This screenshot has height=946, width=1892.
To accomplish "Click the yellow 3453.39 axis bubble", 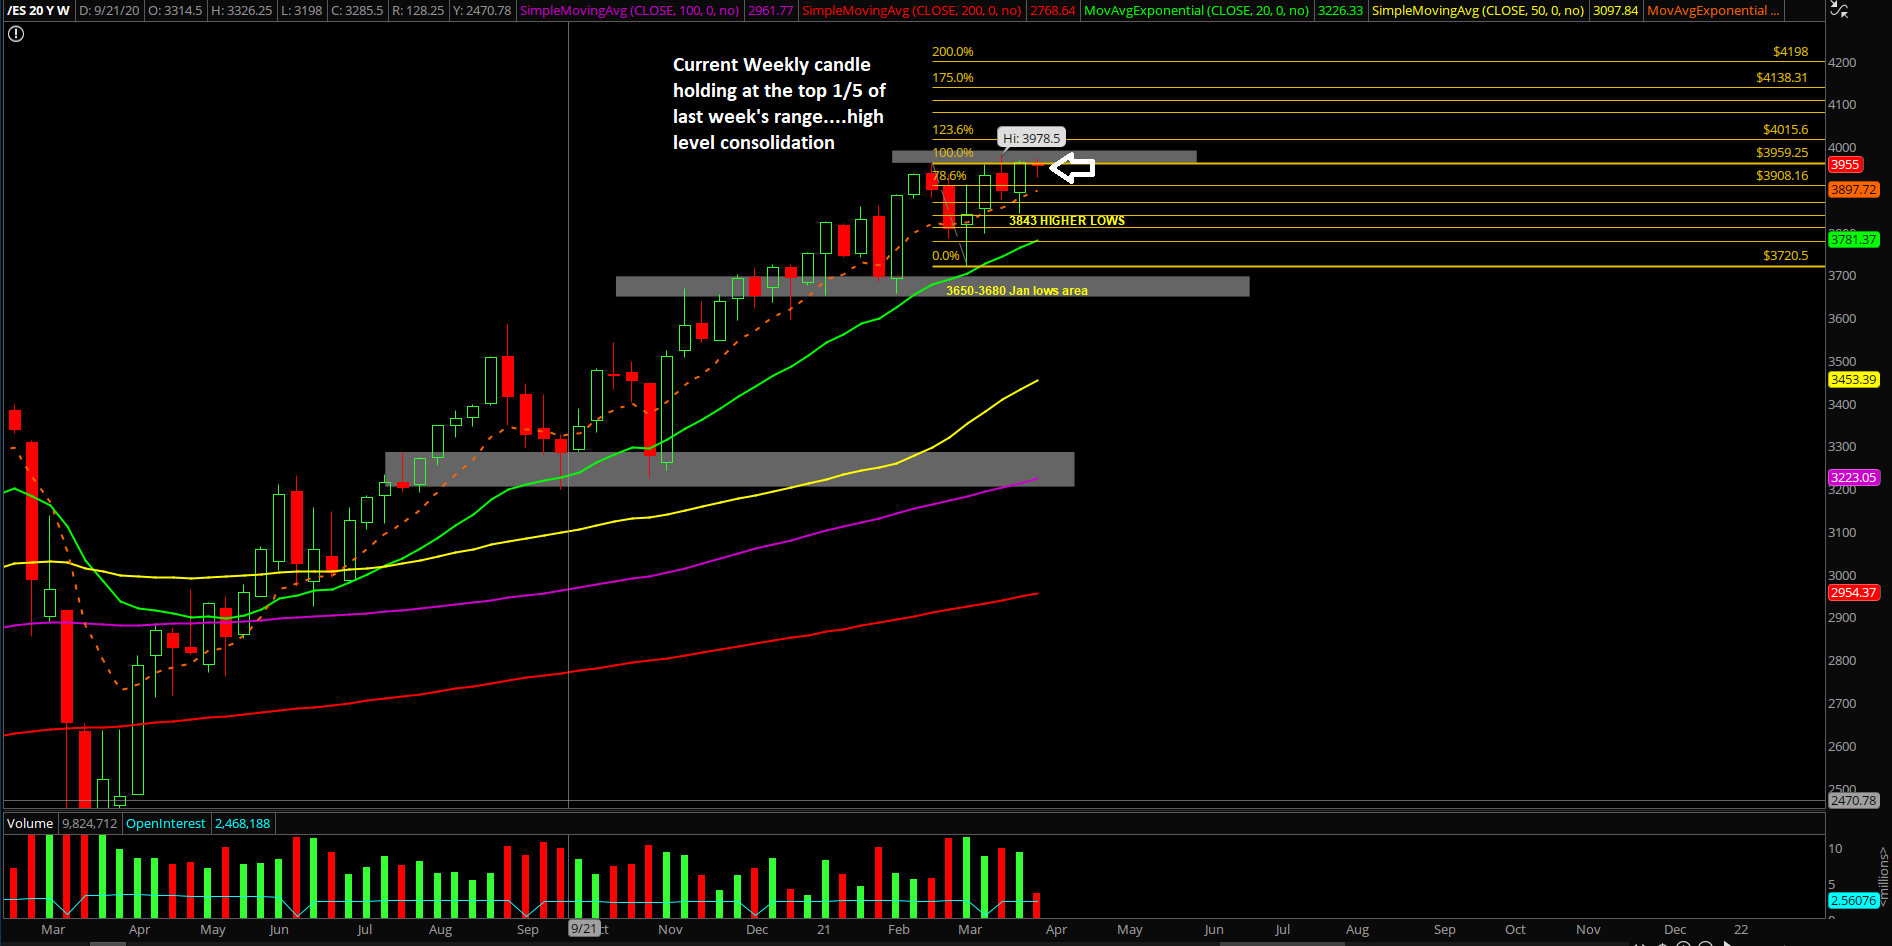I will click(x=1854, y=379).
